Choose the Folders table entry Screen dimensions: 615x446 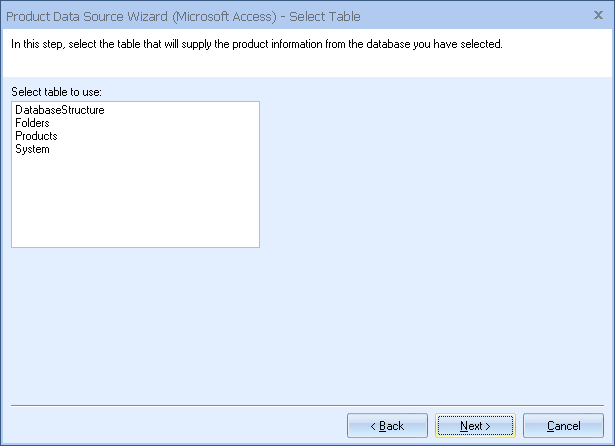(35, 123)
